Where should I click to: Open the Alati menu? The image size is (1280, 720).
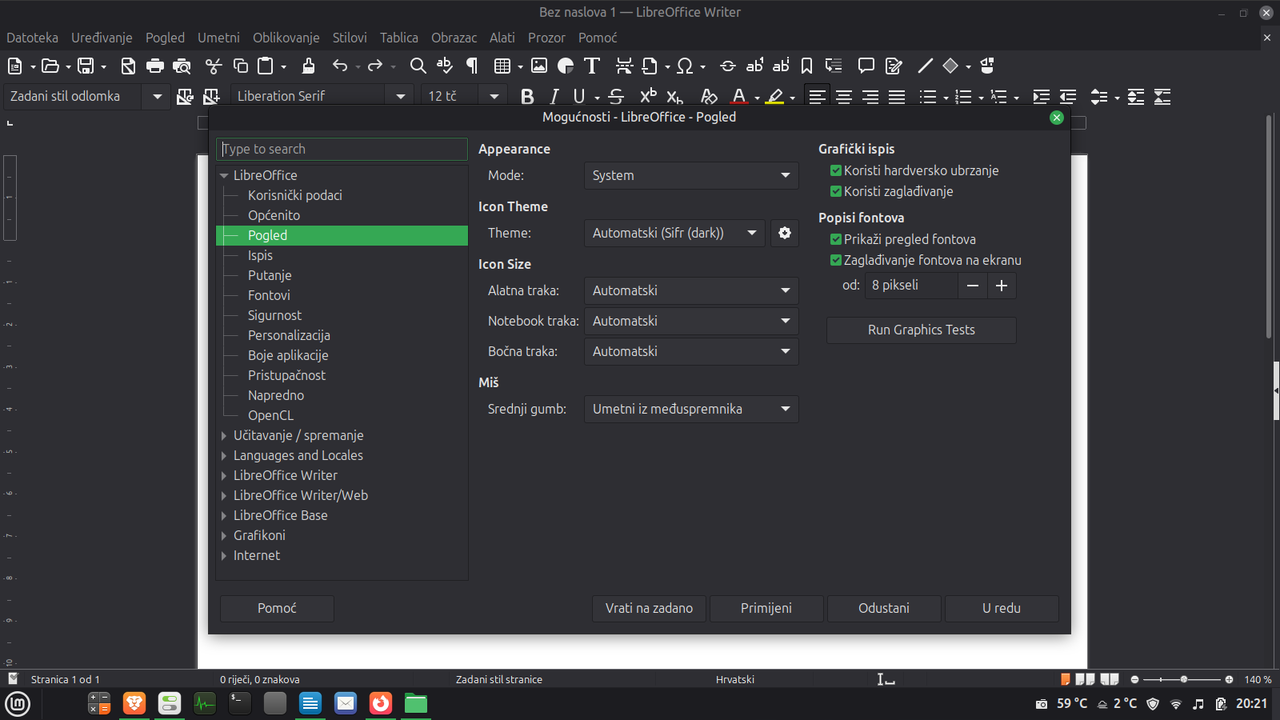(502, 37)
